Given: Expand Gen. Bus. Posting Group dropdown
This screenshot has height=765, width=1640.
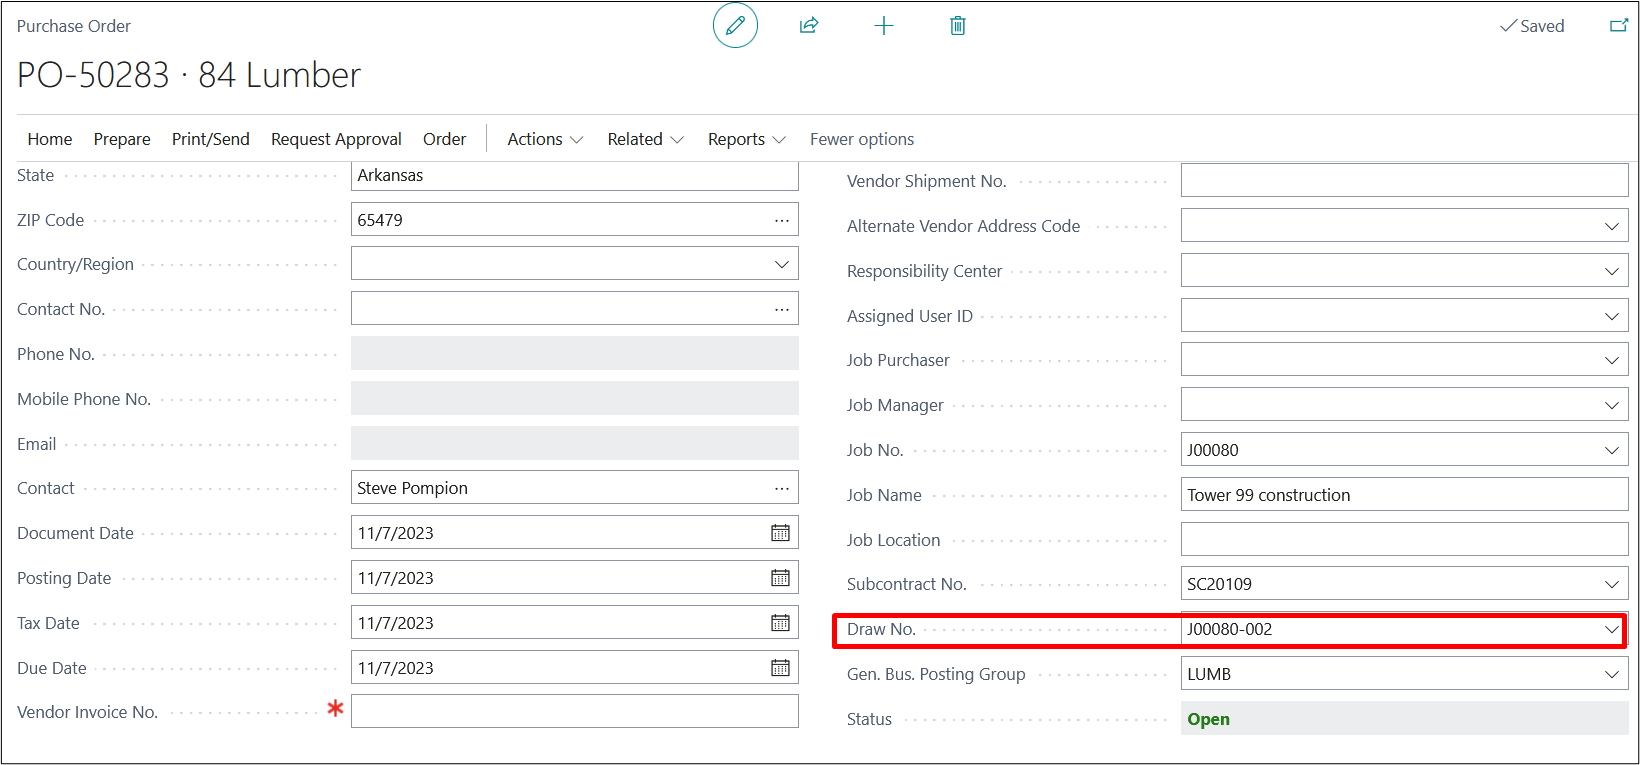Looking at the screenshot, I should tap(1611, 674).
